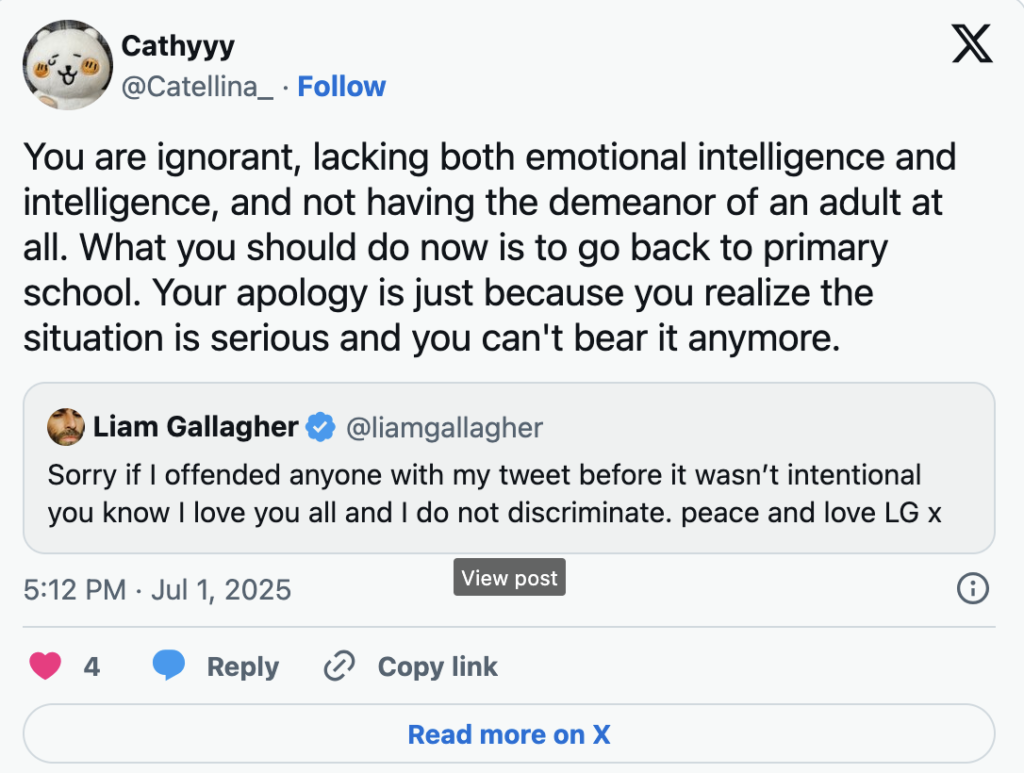
Task: Click Liam Gallagher's small avatar
Action: tap(65, 428)
